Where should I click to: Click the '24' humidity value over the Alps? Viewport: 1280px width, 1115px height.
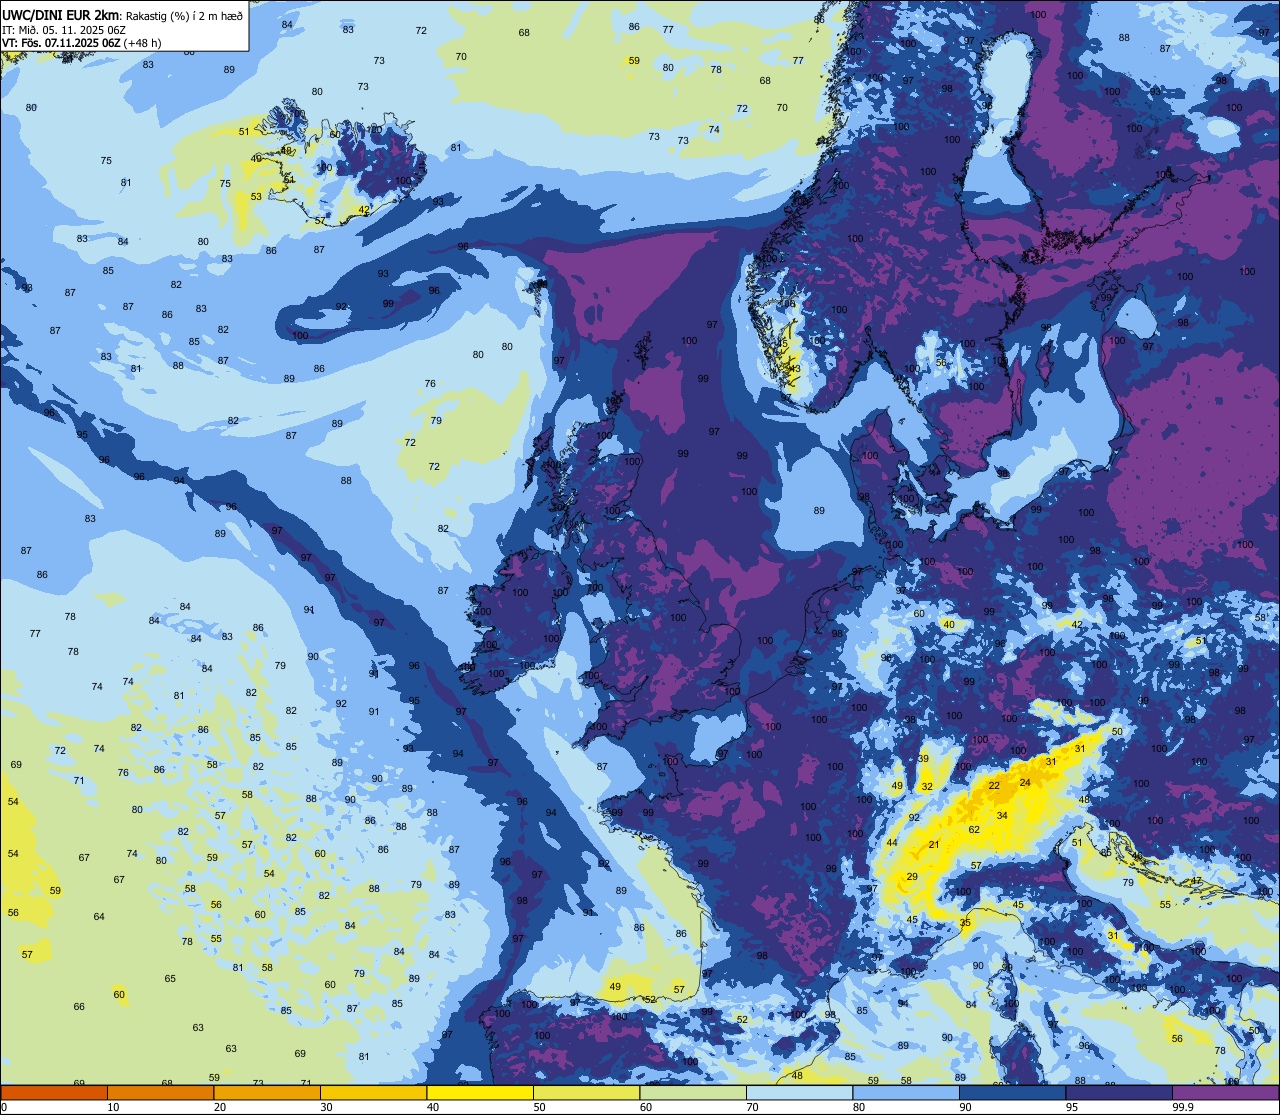coord(1025,782)
